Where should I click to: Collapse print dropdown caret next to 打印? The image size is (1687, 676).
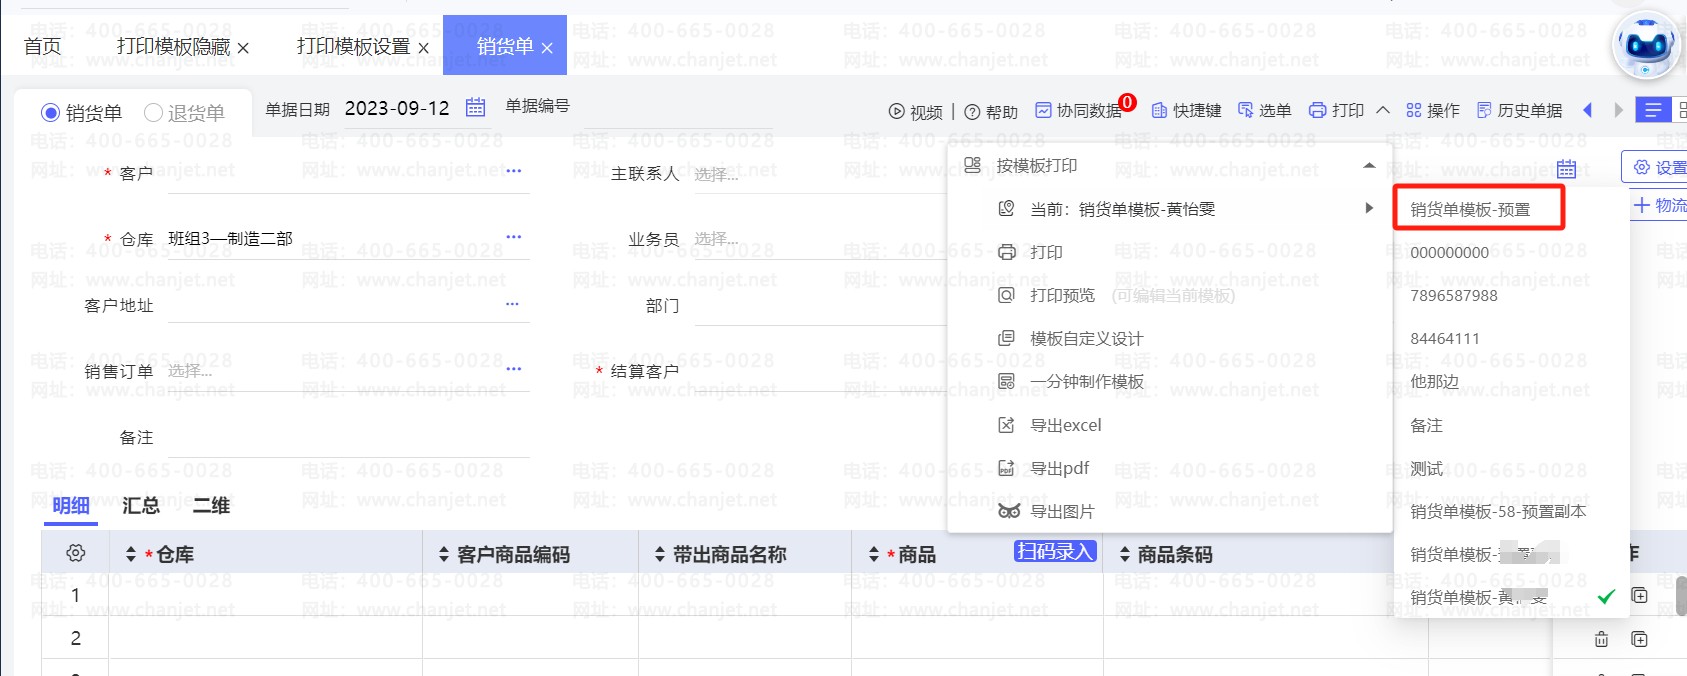tap(1383, 110)
